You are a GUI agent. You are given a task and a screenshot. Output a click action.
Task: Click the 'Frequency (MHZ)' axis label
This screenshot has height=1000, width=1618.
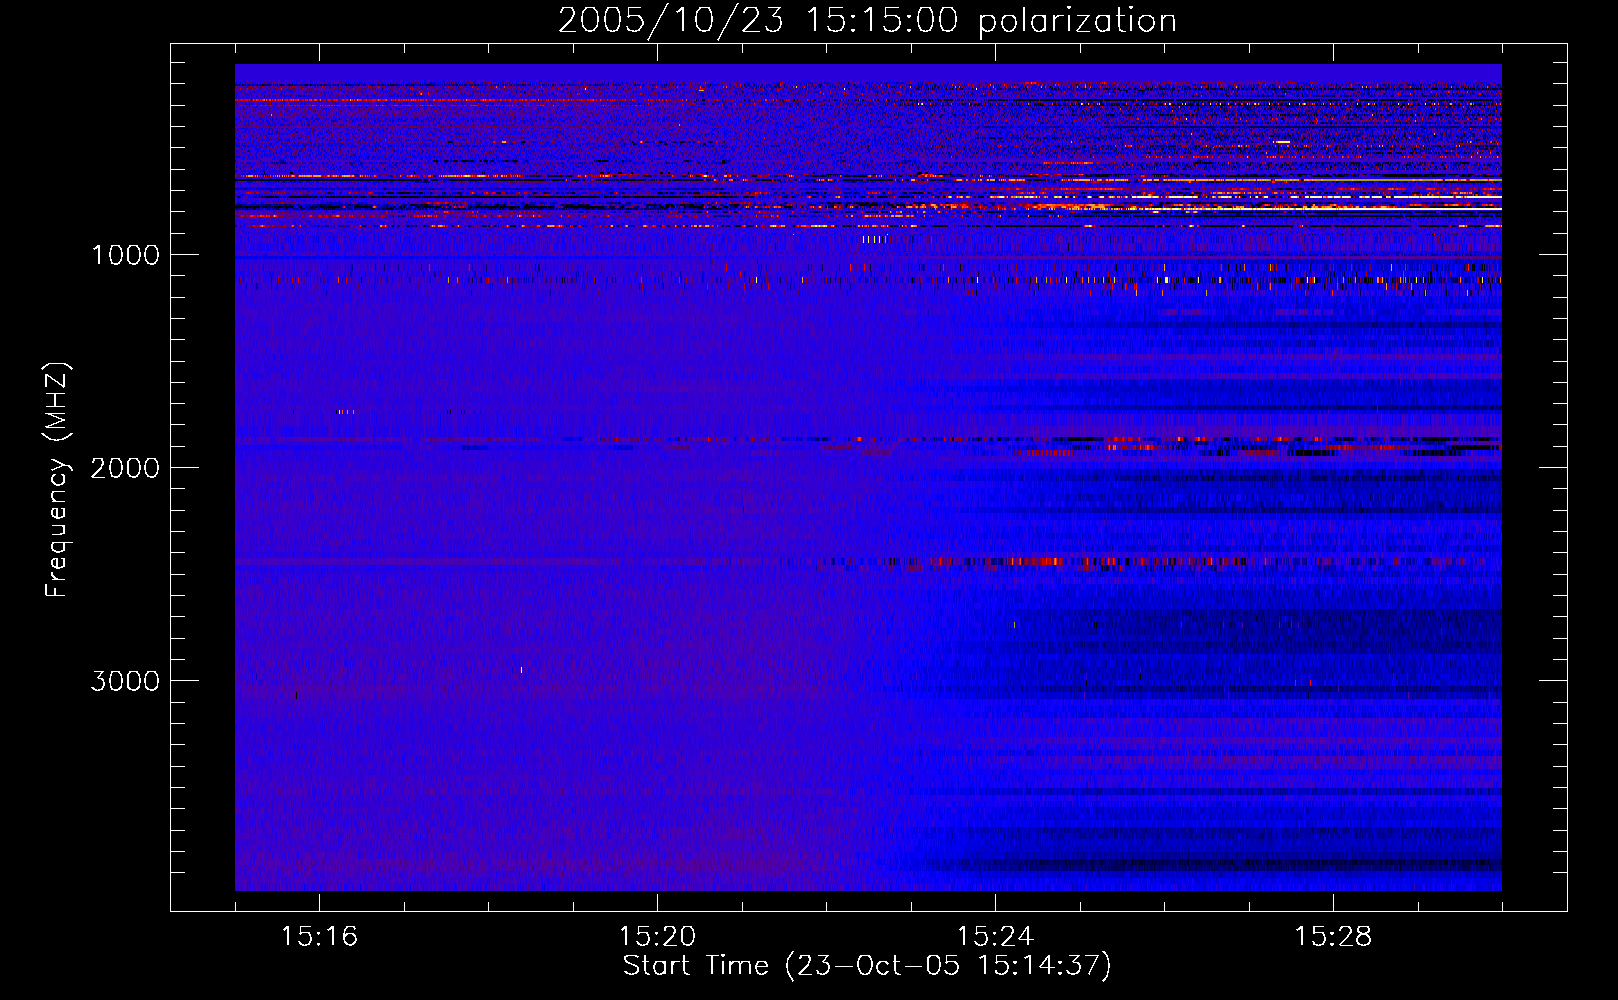57,480
